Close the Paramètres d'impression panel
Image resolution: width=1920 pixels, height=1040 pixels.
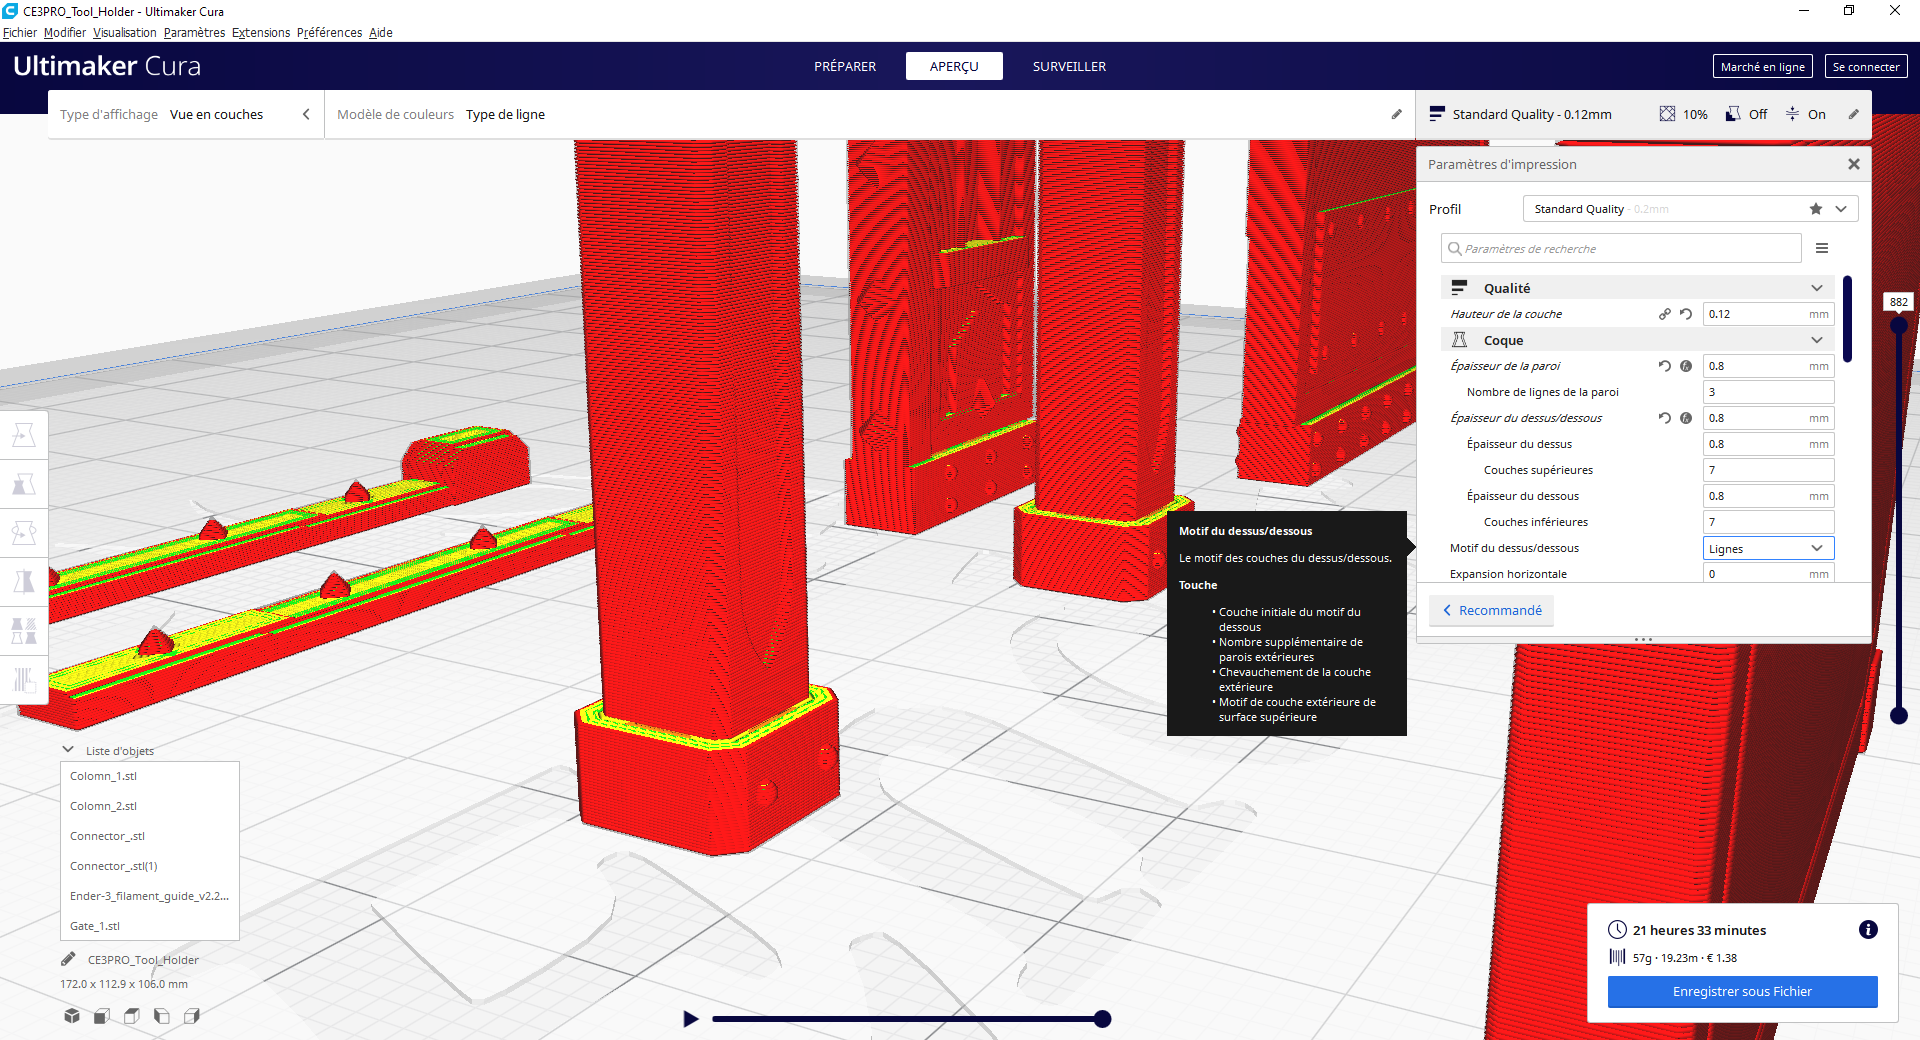click(x=1854, y=164)
